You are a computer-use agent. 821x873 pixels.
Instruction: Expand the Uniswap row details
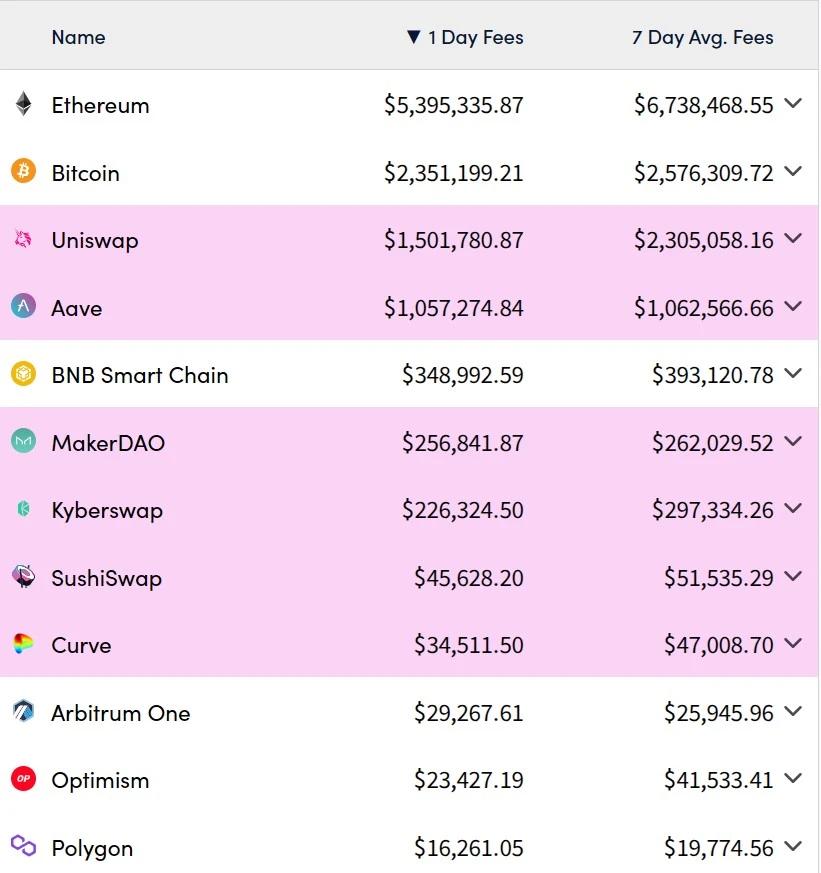click(794, 240)
